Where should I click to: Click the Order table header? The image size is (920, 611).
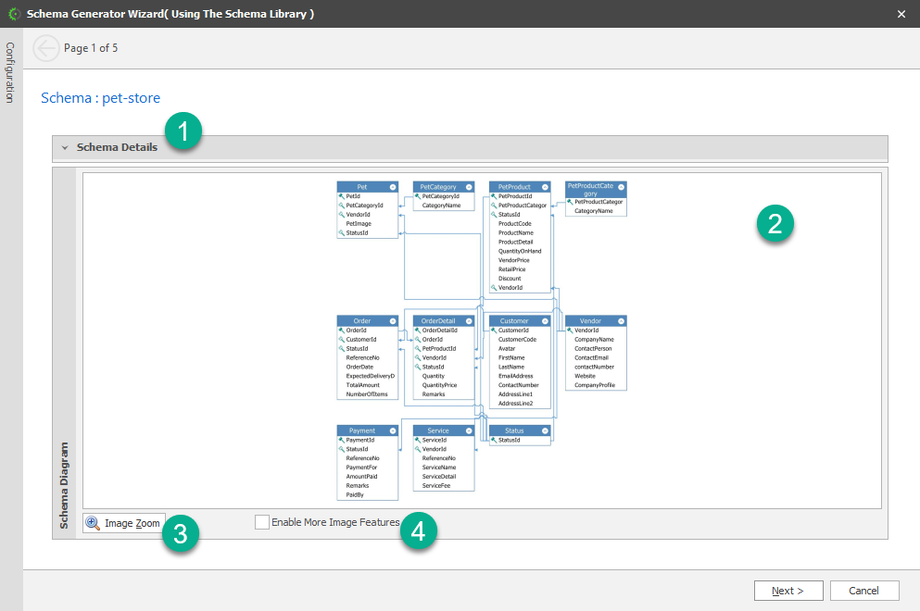click(x=367, y=321)
